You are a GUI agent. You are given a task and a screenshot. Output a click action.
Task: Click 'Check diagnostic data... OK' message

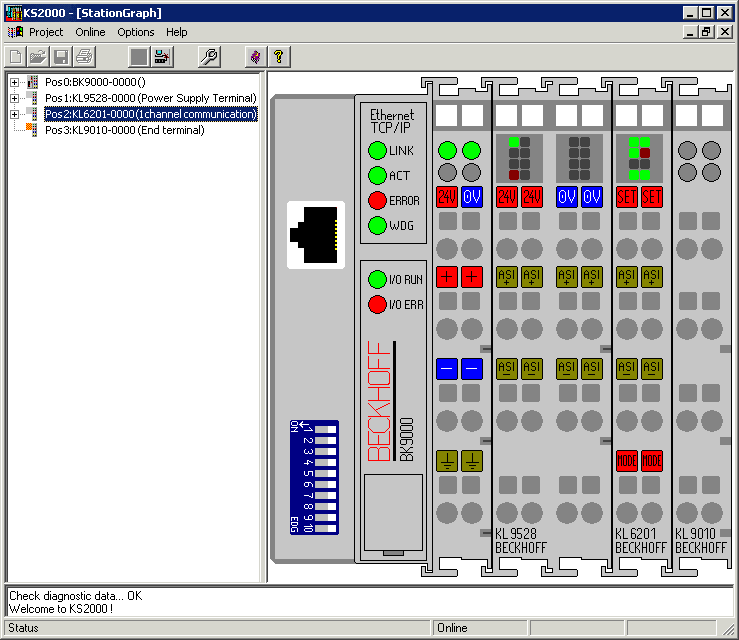[x=75, y=596]
